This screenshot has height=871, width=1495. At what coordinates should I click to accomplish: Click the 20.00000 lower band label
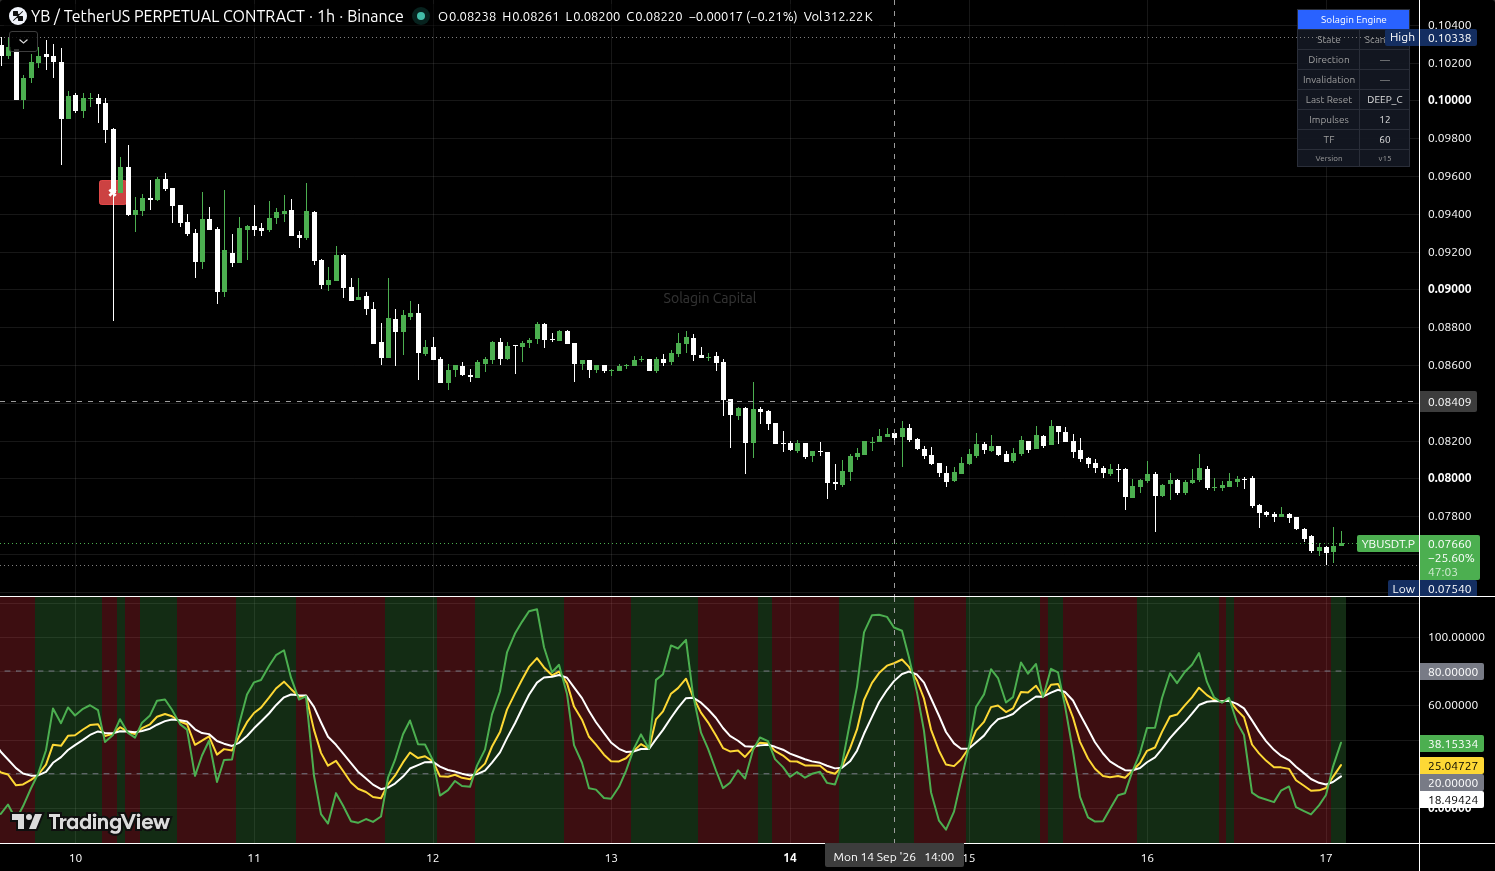(x=1452, y=783)
